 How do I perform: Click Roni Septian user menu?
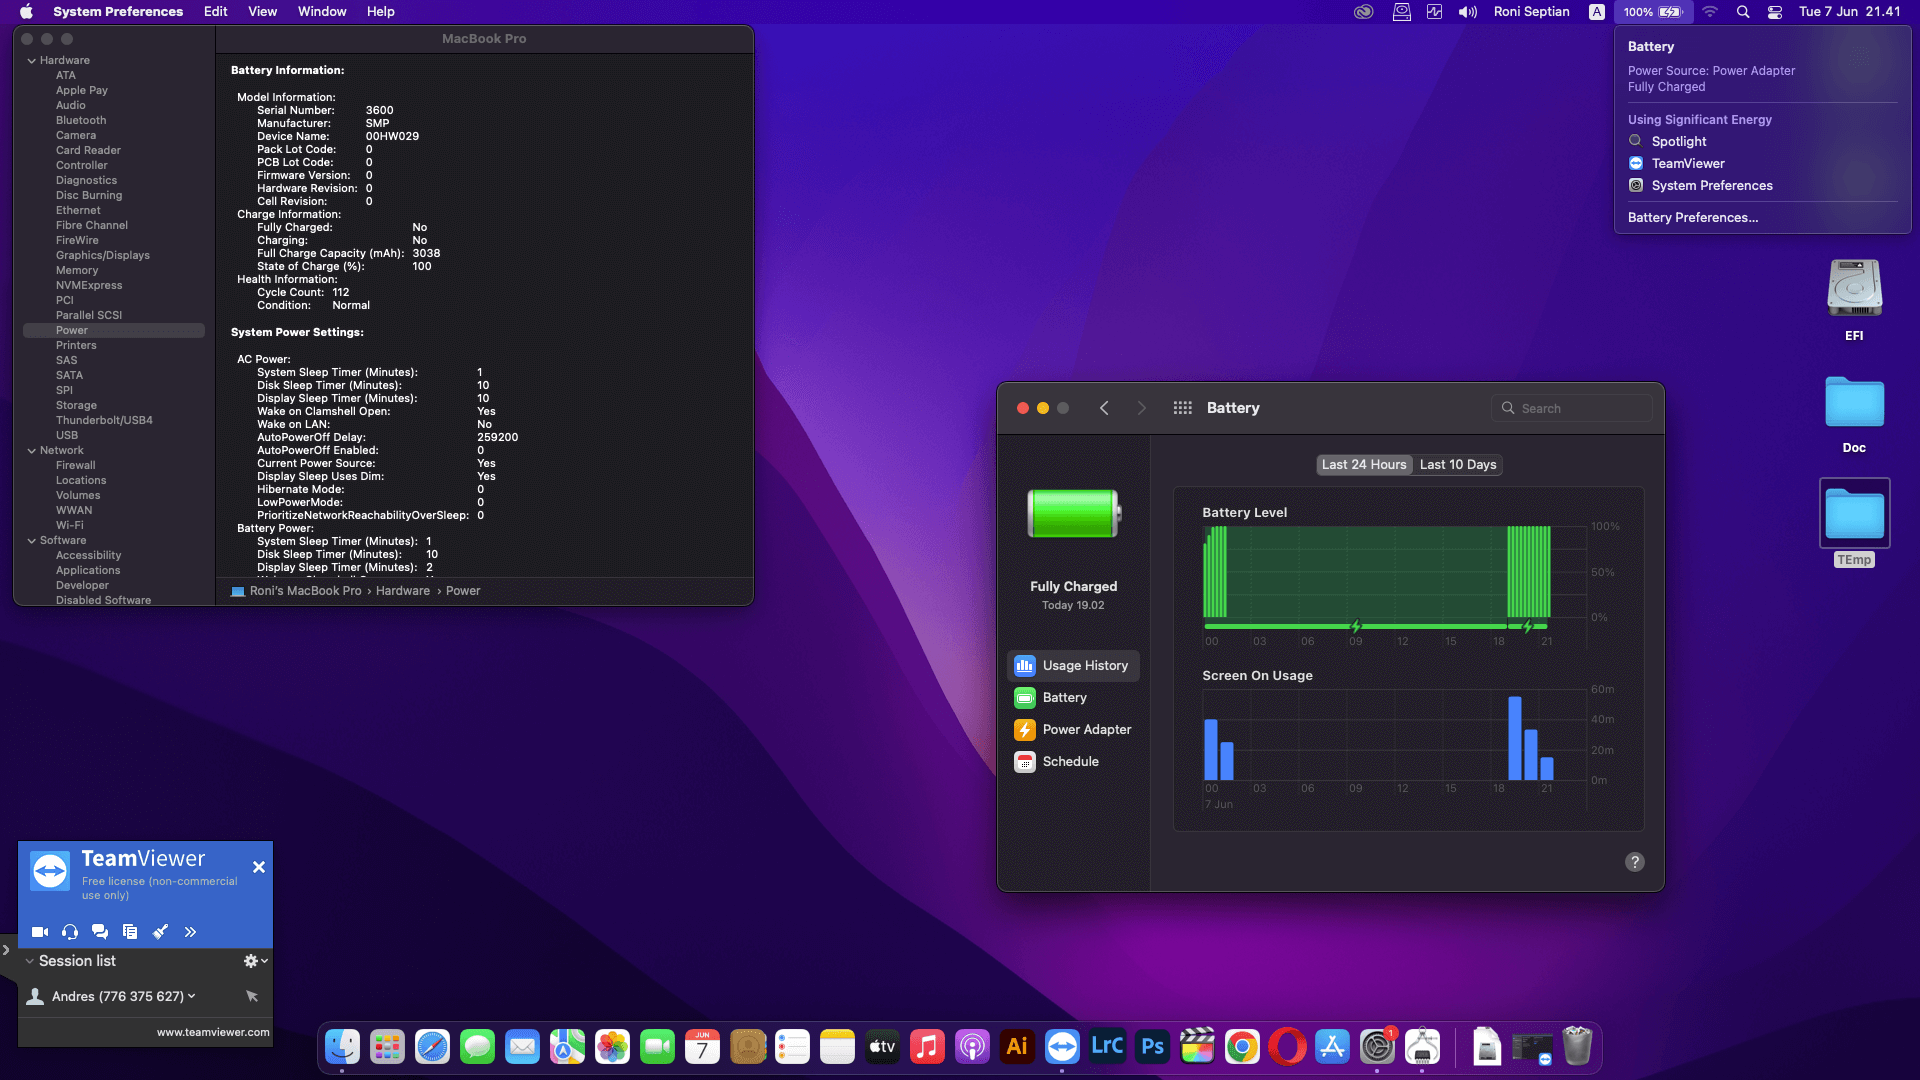pyautogui.click(x=1531, y=12)
